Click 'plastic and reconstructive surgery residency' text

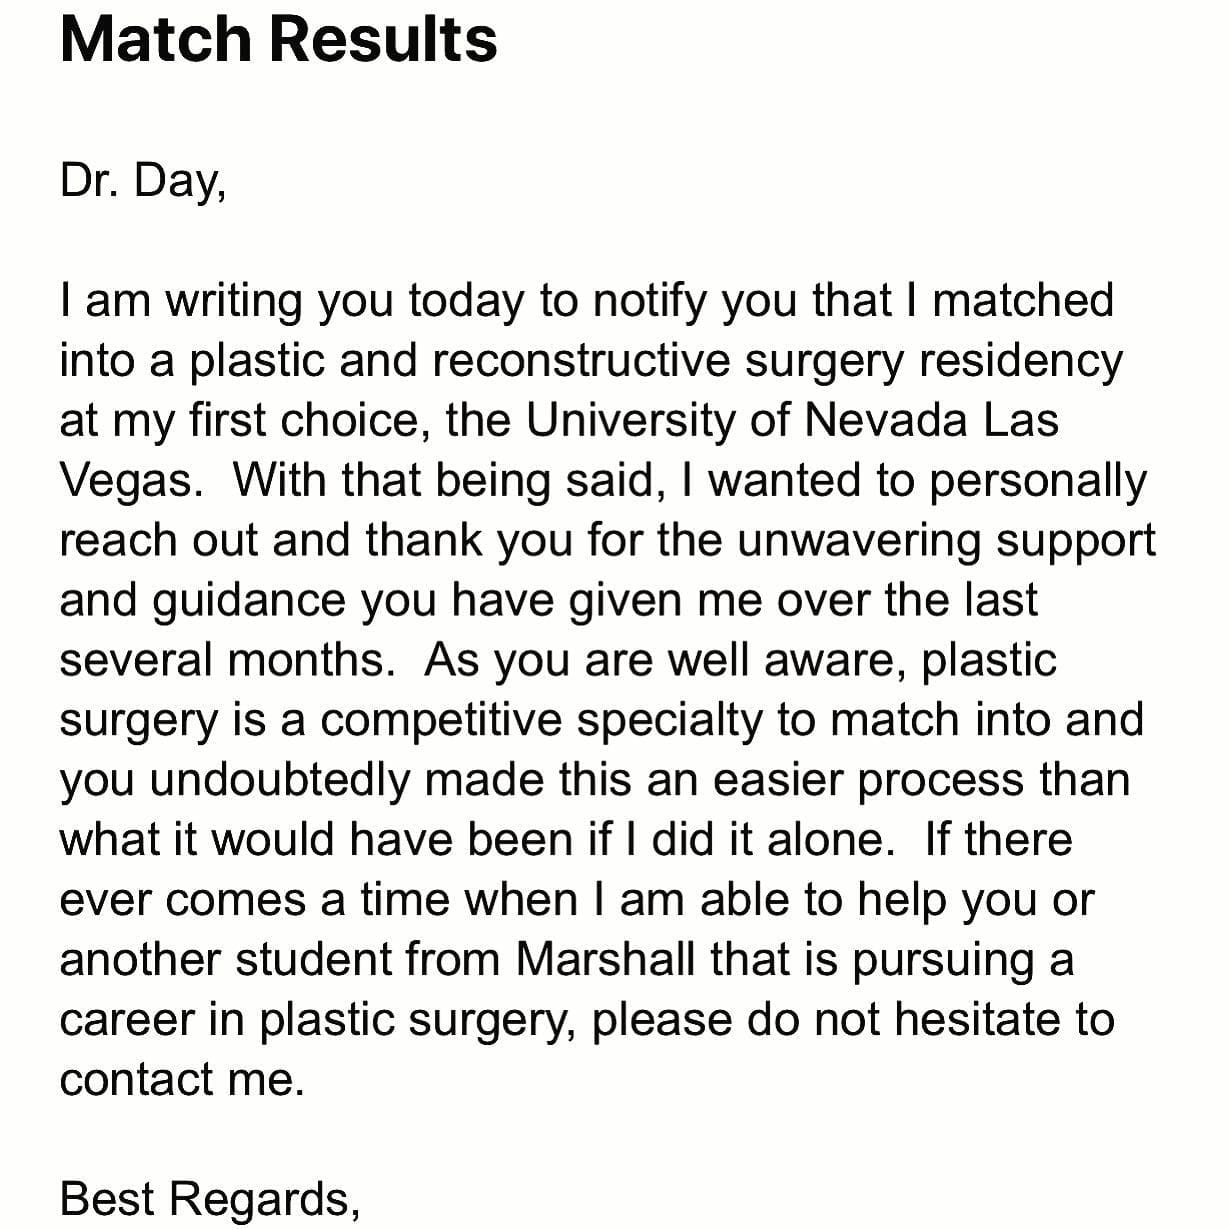[657, 360]
